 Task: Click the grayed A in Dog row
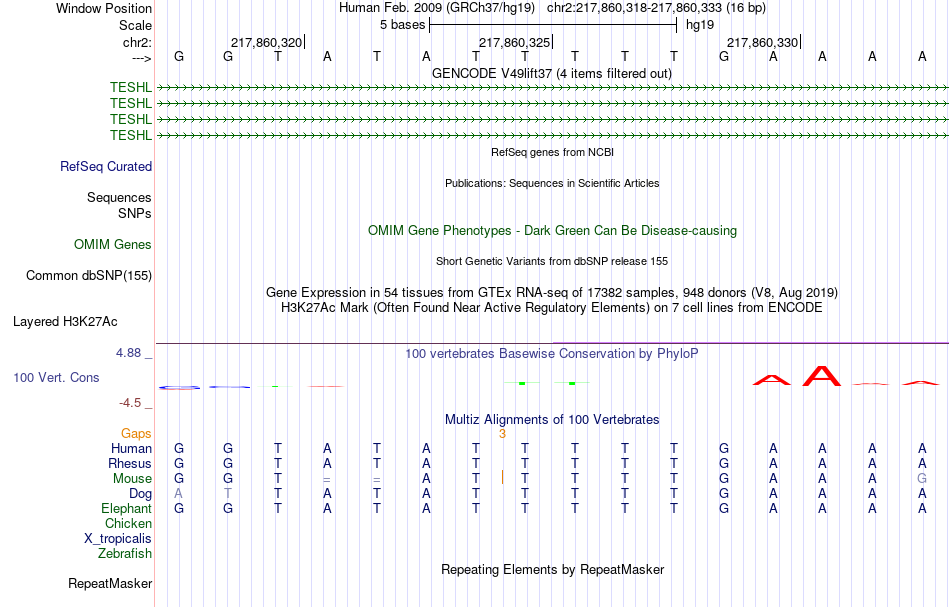tap(178, 494)
